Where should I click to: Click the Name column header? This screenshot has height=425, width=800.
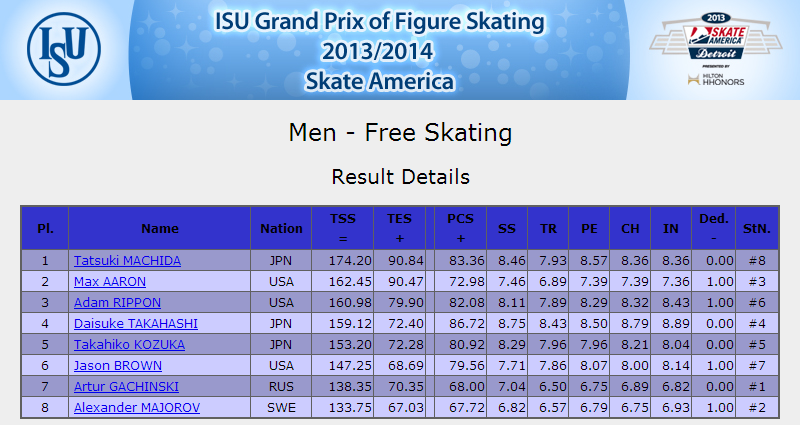coord(160,228)
